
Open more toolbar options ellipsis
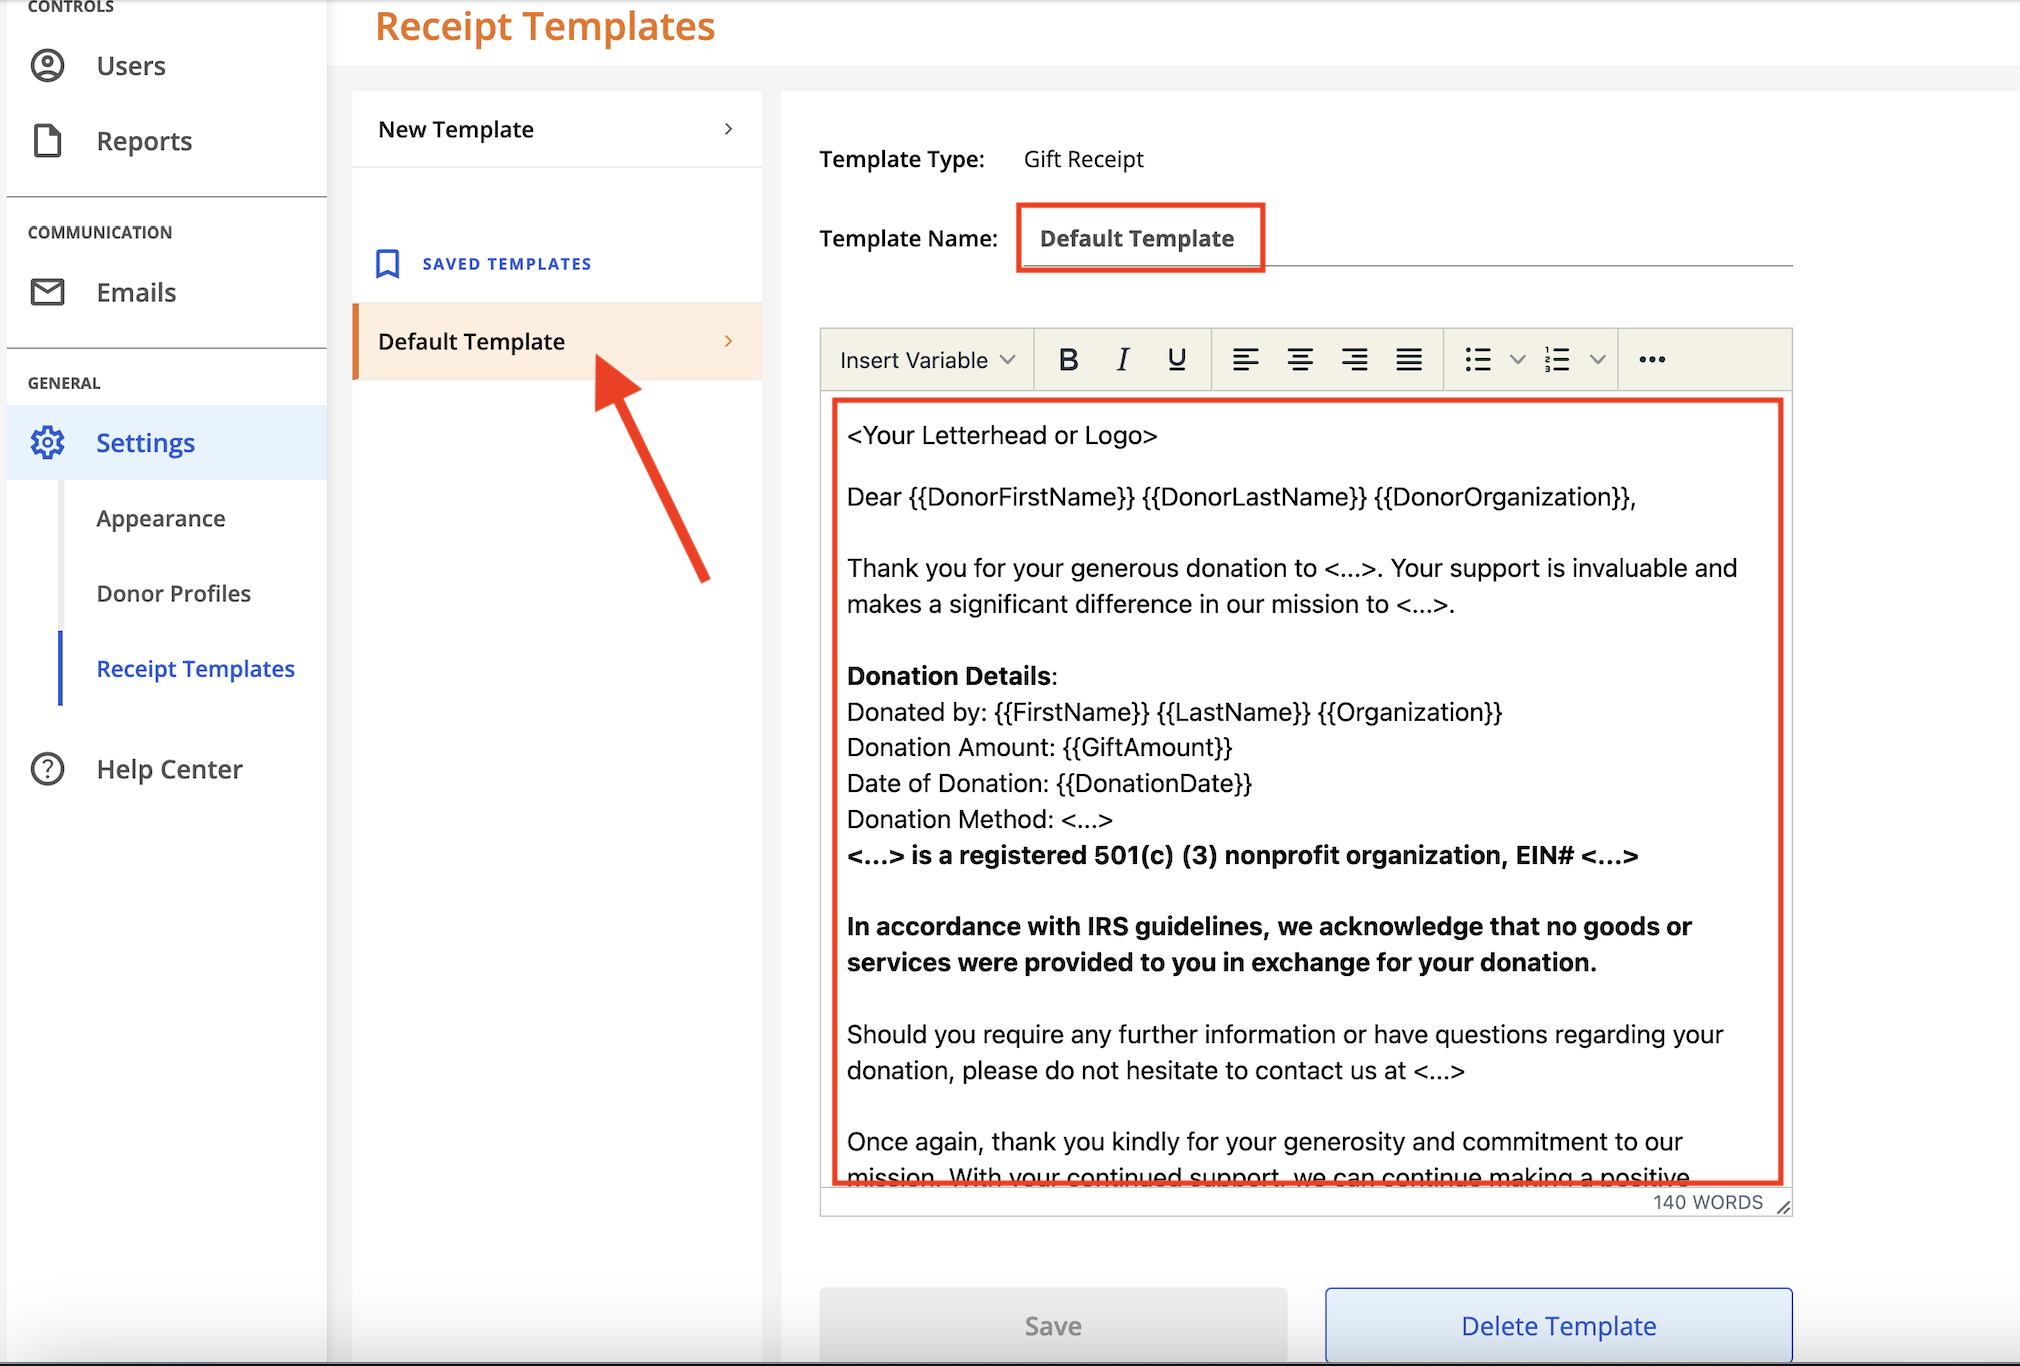click(x=1652, y=360)
